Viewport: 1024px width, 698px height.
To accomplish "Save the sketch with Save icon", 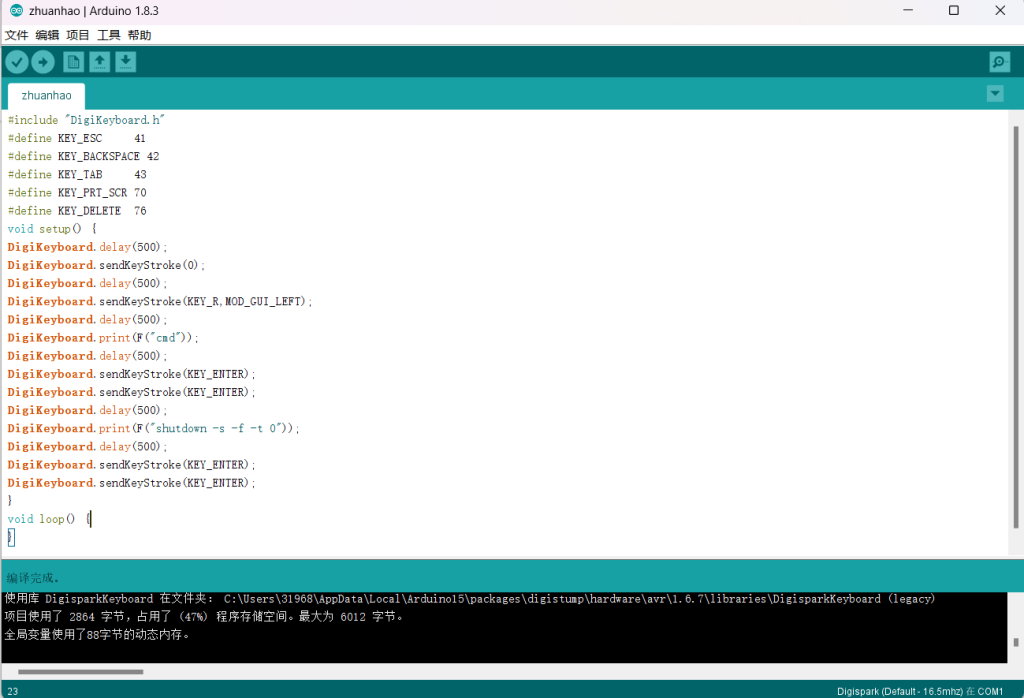I will tap(126, 62).
